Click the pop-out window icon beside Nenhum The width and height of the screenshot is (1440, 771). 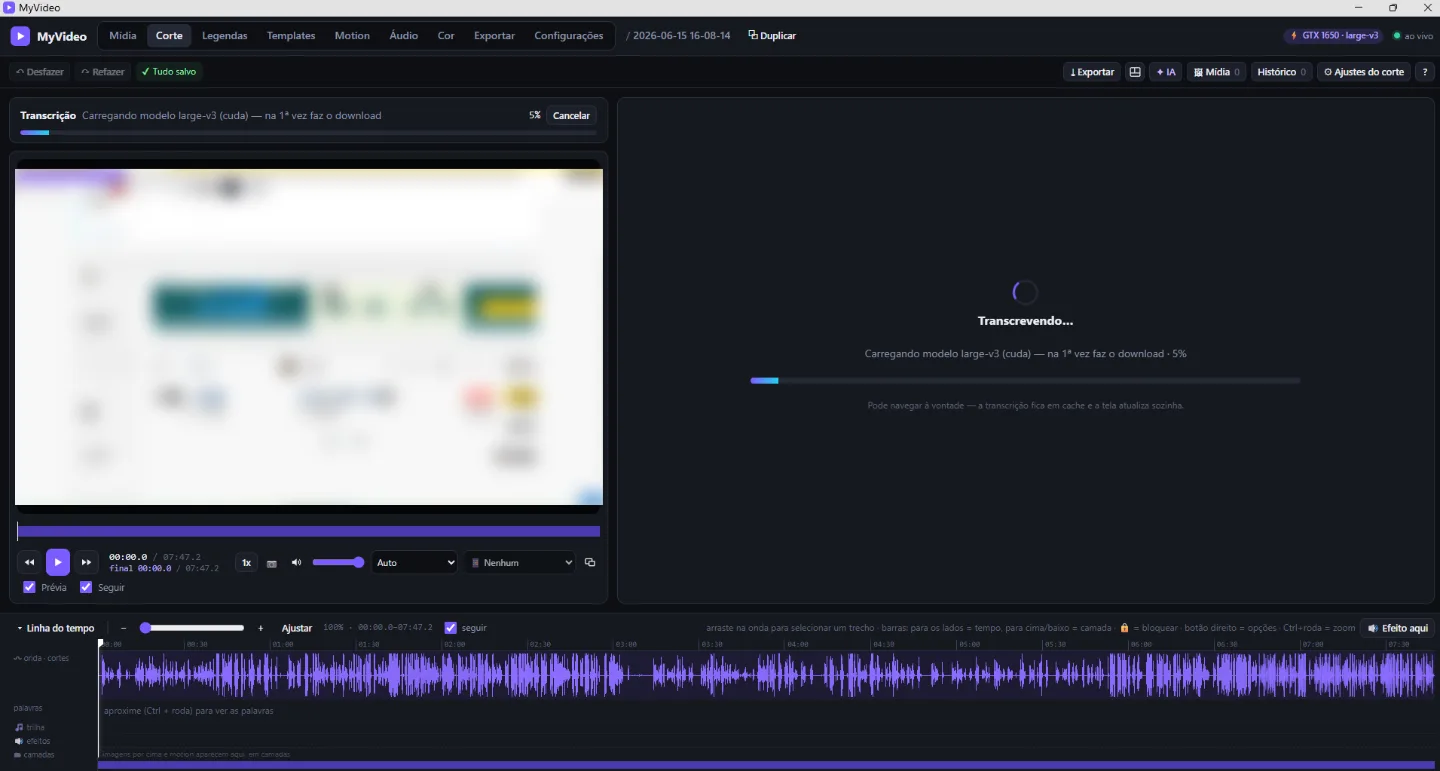(x=590, y=562)
